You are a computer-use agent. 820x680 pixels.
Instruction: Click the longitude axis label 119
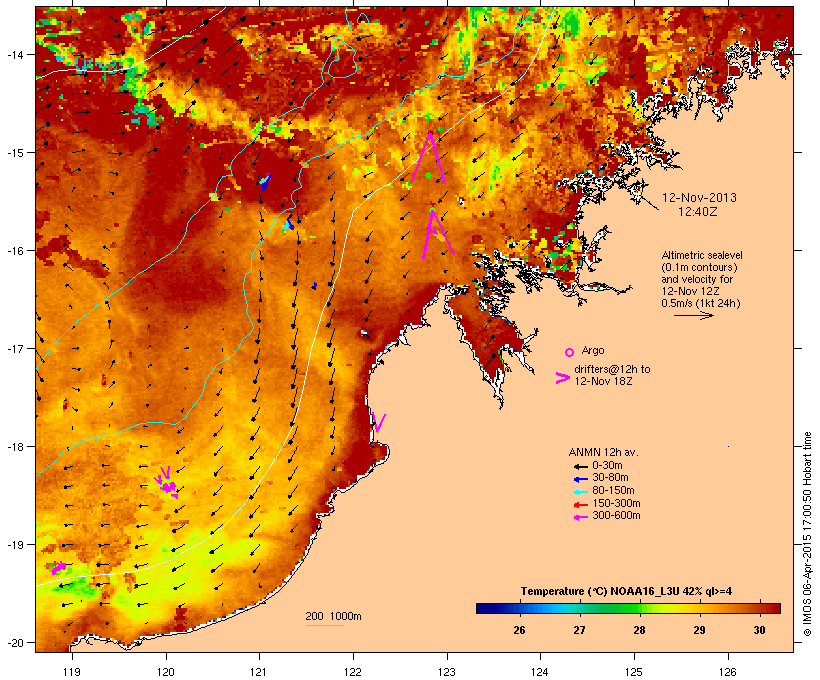(x=72, y=672)
